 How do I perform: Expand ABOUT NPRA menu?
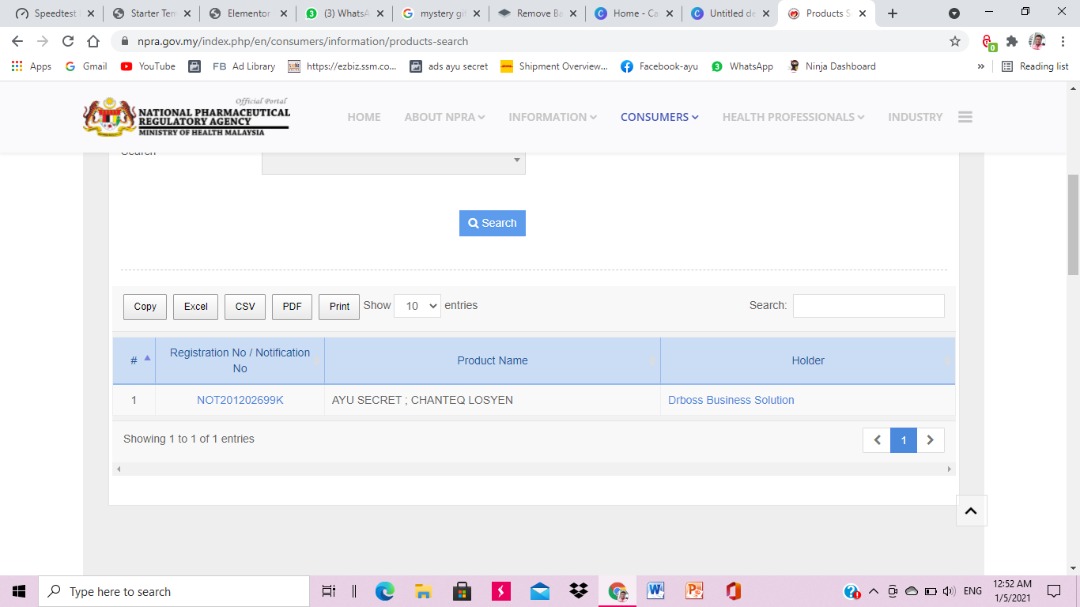(x=444, y=117)
